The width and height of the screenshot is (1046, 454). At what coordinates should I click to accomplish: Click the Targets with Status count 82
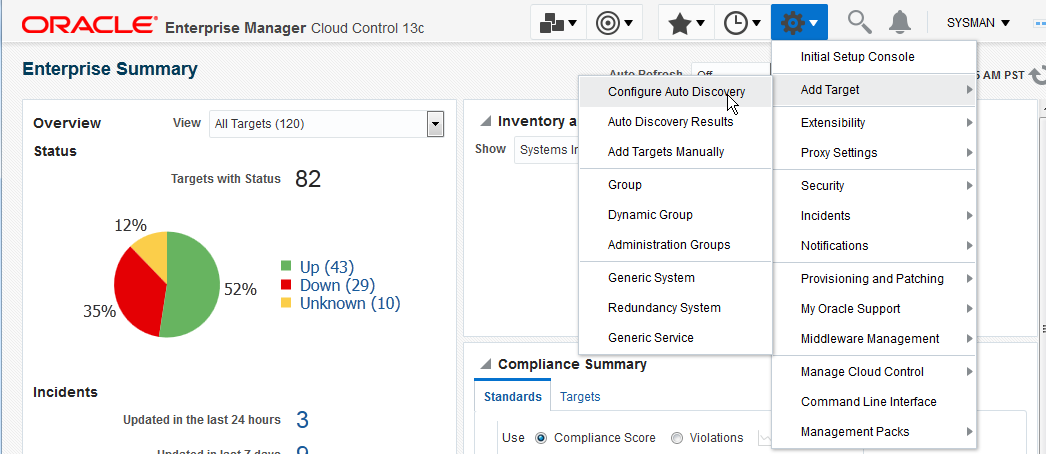pyautogui.click(x=308, y=179)
